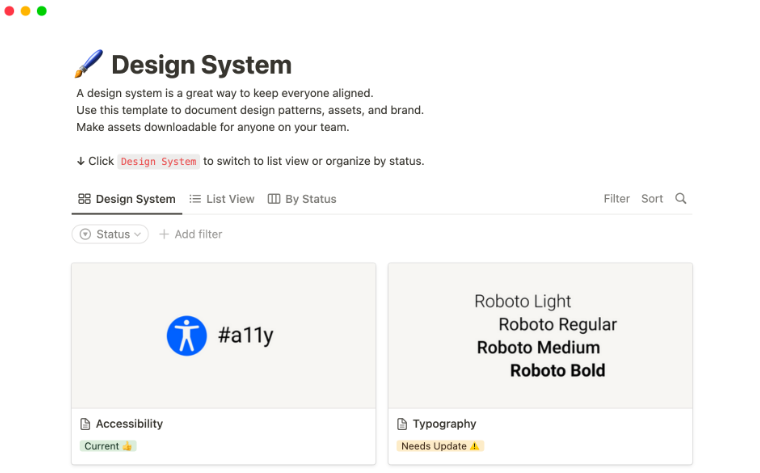
Task: Click the paintbrush emoji page icon
Action: coord(88,65)
